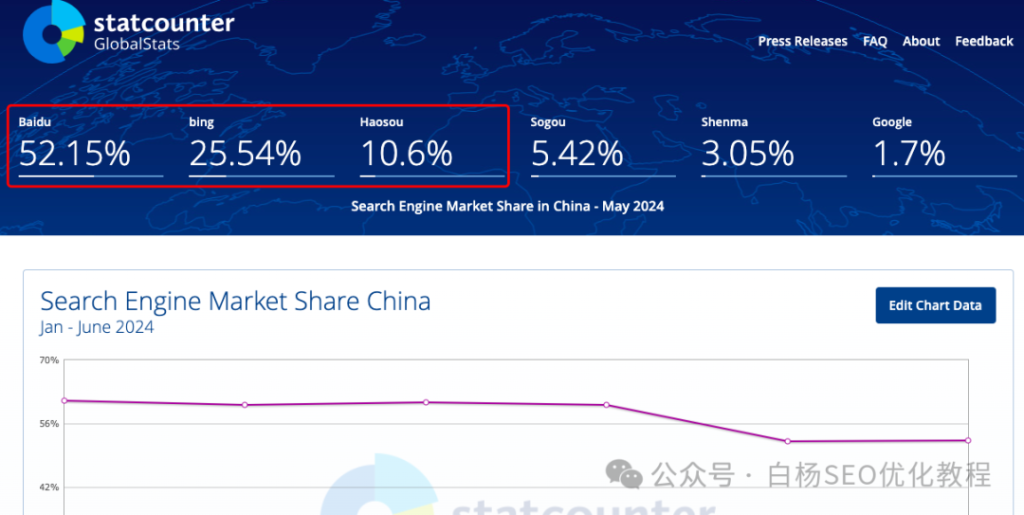This screenshot has height=515, width=1024.
Task: Open the Press Releases link
Action: (x=803, y=41)
